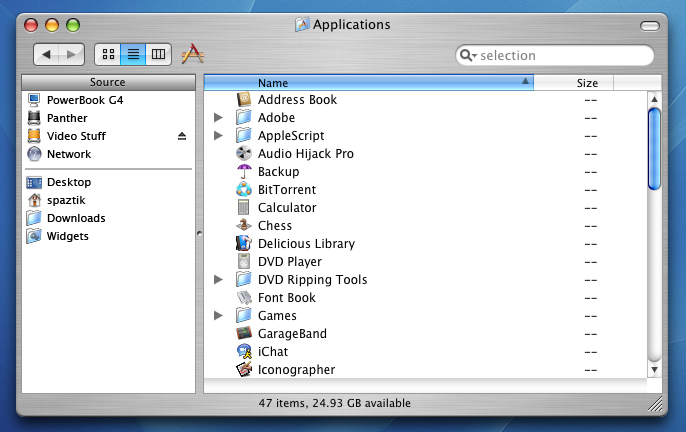This screenshot has width=686, height=432.
Task: Select the AppleScript folder icon
Action: [x=244, y=136]
